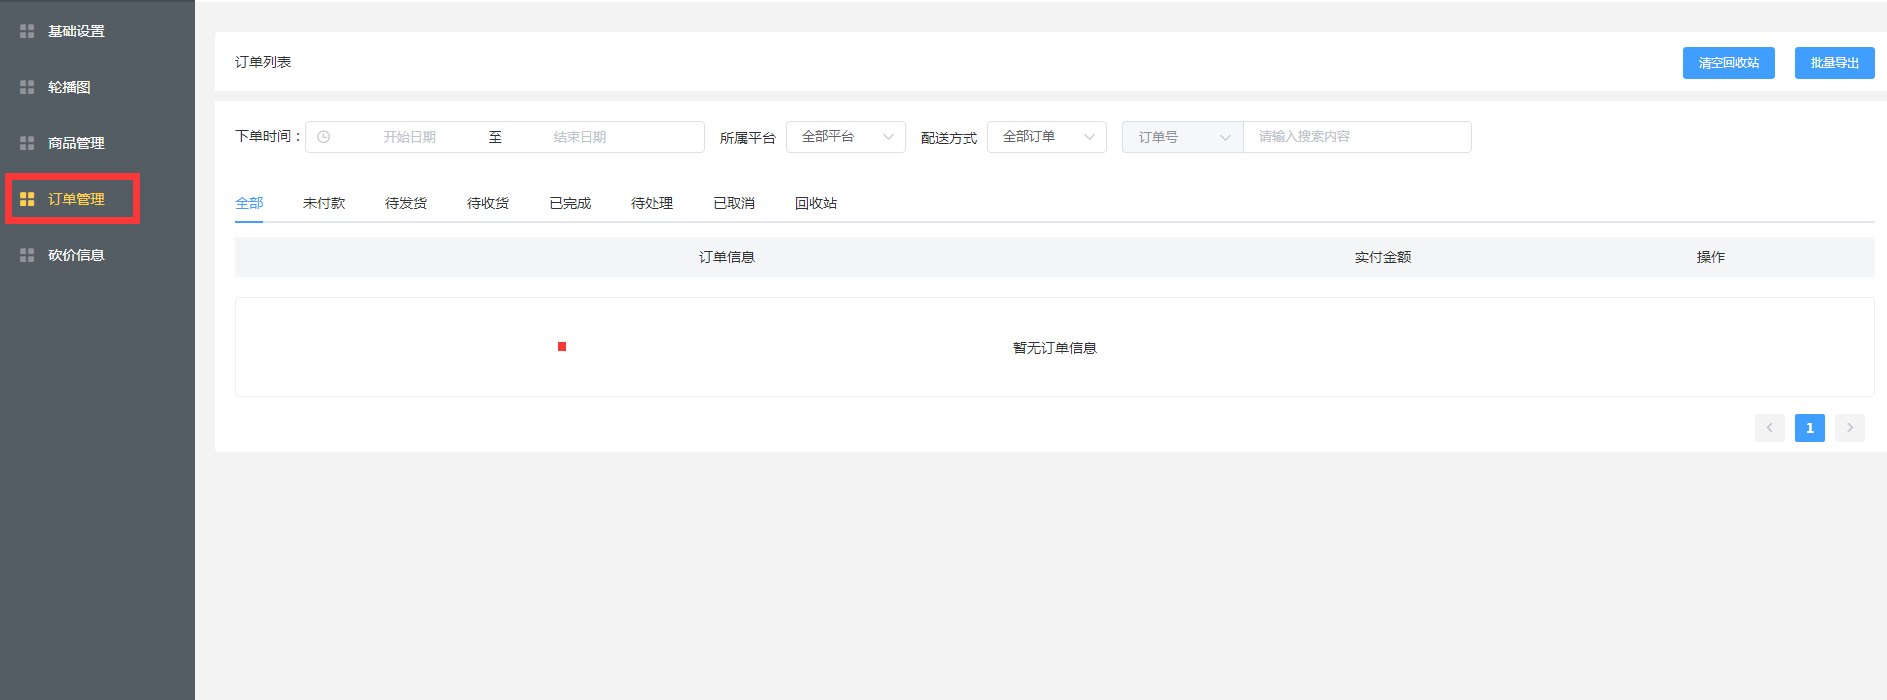
Task: Click the 订单信息 column header
Action: click(x=727, y=257)
